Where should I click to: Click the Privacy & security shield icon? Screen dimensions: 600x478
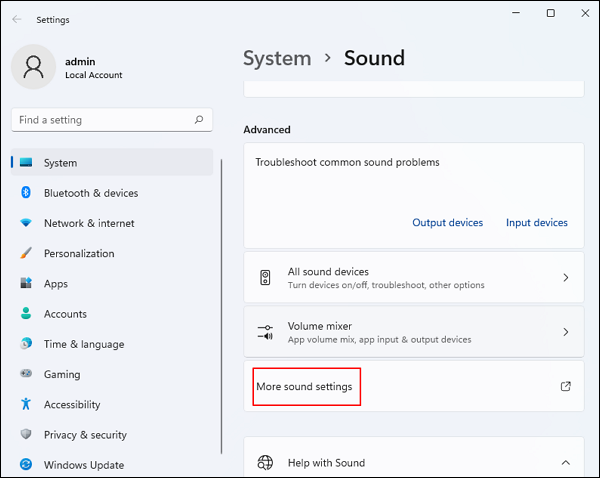click(25, 435)
